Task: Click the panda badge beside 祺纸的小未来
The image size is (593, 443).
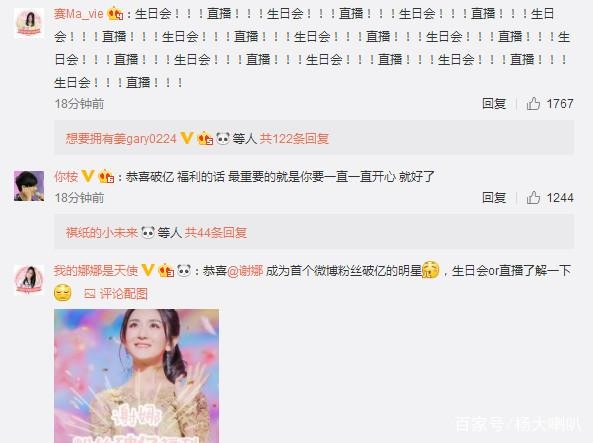Action: click(147, 232)
